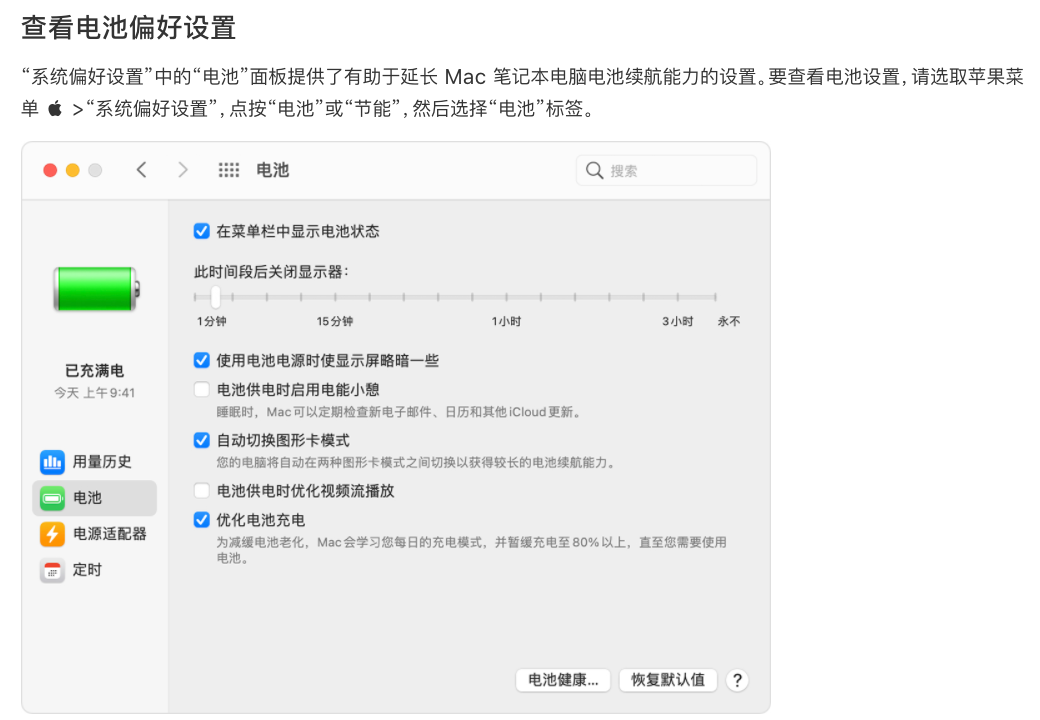Click the Schedule (定时) calendar icon
The width and height of the screenshot is (1040, 720).
coord(52,570)
